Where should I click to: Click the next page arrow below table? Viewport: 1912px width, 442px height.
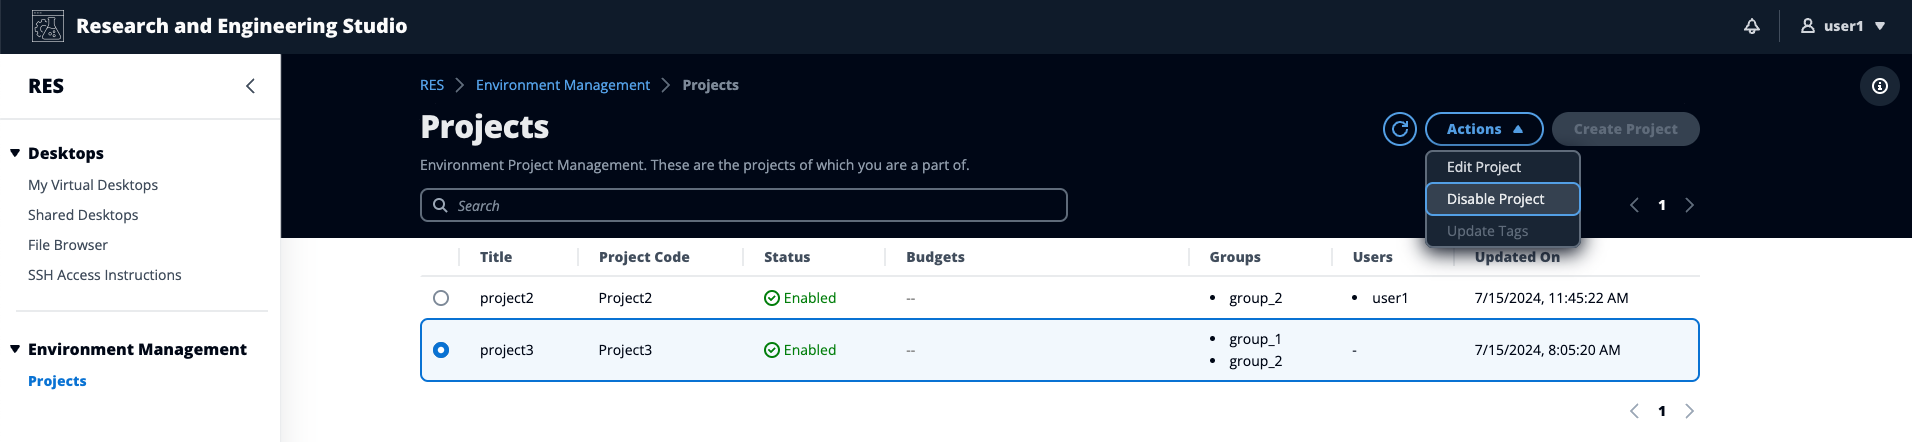[1690, 411]
